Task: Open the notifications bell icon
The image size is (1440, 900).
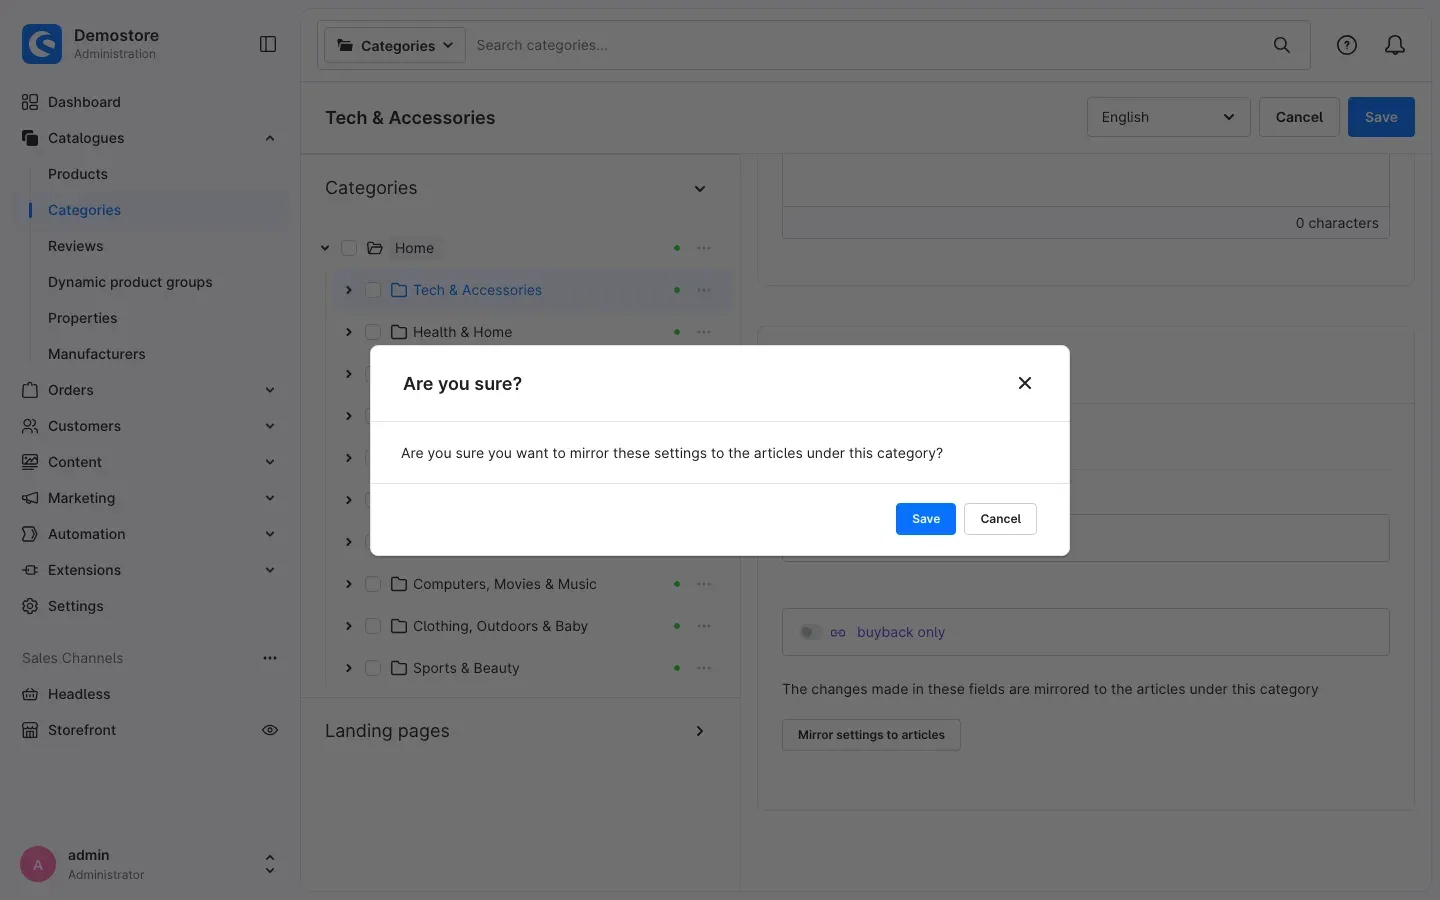Action: coord(1395,45)
